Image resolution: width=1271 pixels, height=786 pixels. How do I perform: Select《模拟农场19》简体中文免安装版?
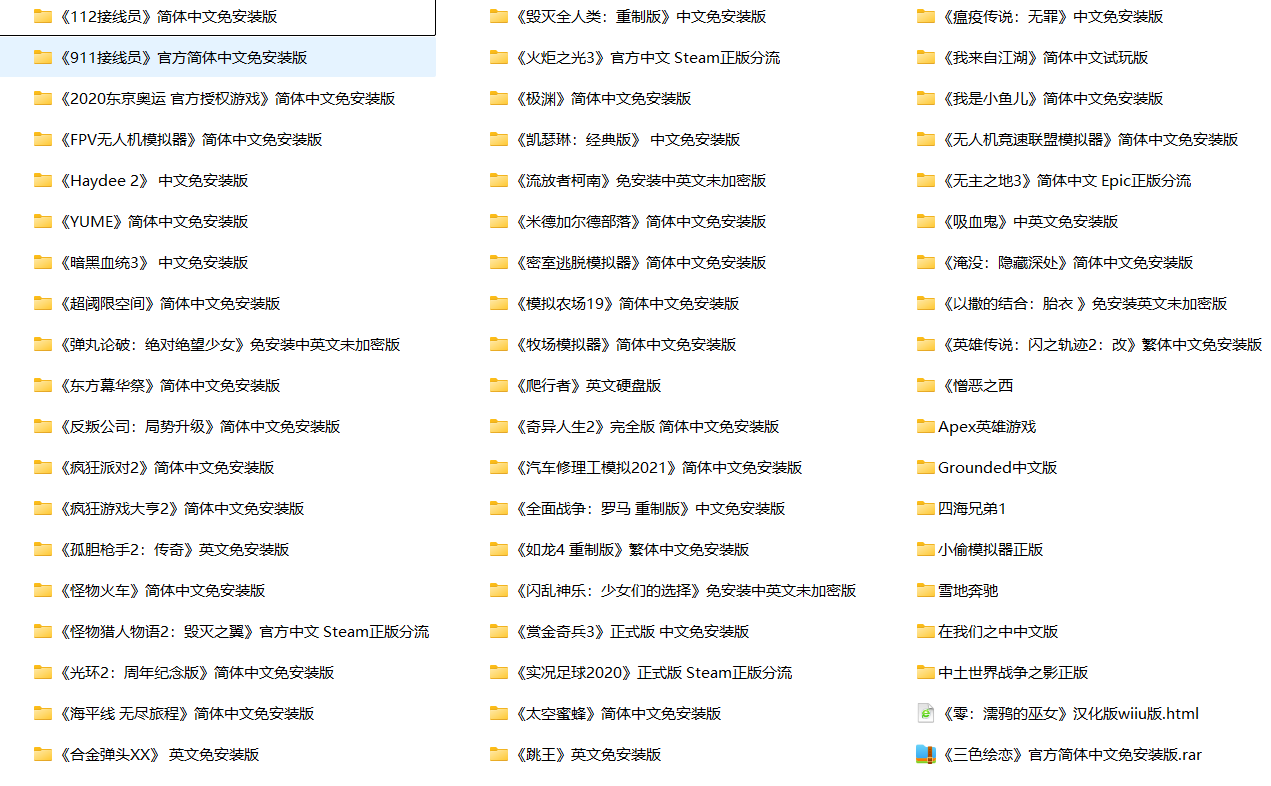coord(627,303)
